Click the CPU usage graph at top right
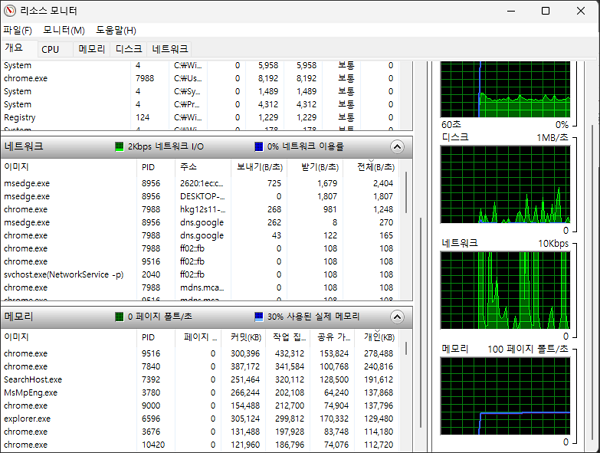This screenshot has width=600, height=453. coord(505,89)
